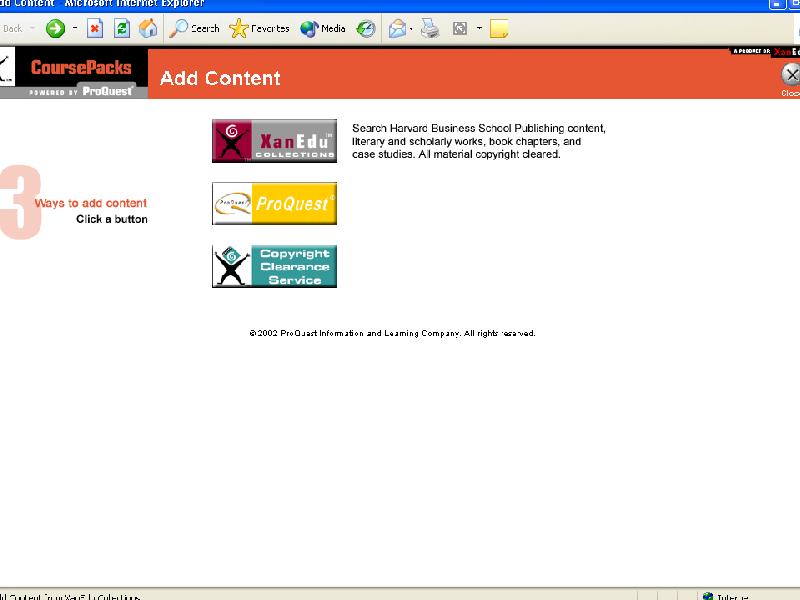Screen dimensions: 800x600
Task: Click 'Ways to add content' text
Action: tap(91, 203)
